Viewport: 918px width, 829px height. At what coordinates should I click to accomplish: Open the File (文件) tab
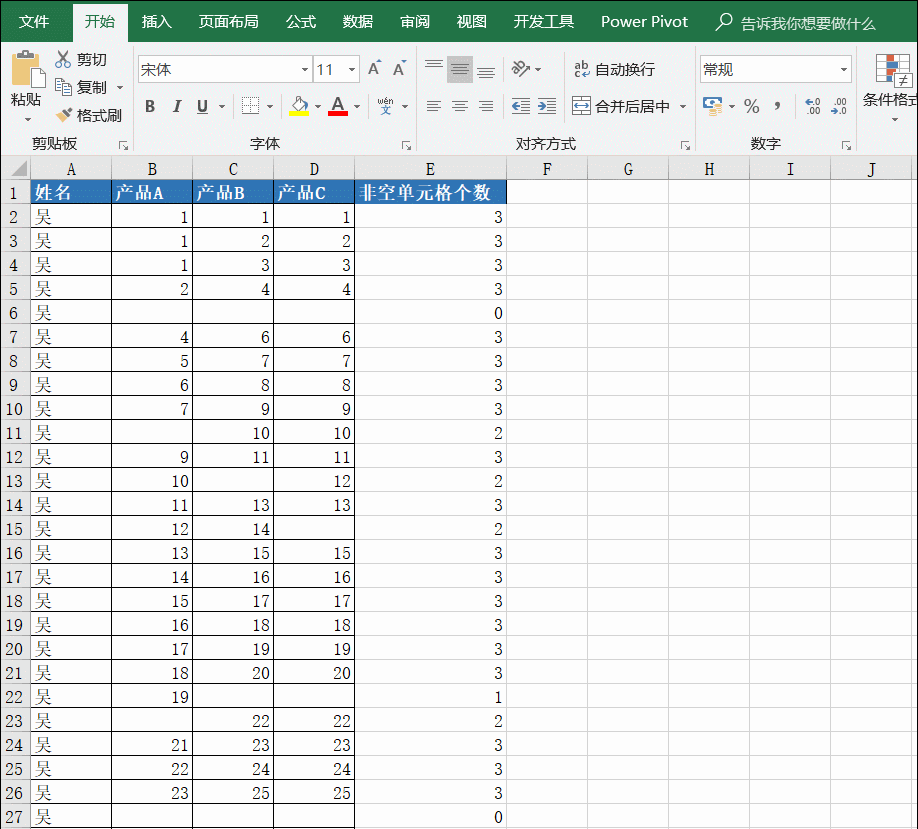point(34,22)
